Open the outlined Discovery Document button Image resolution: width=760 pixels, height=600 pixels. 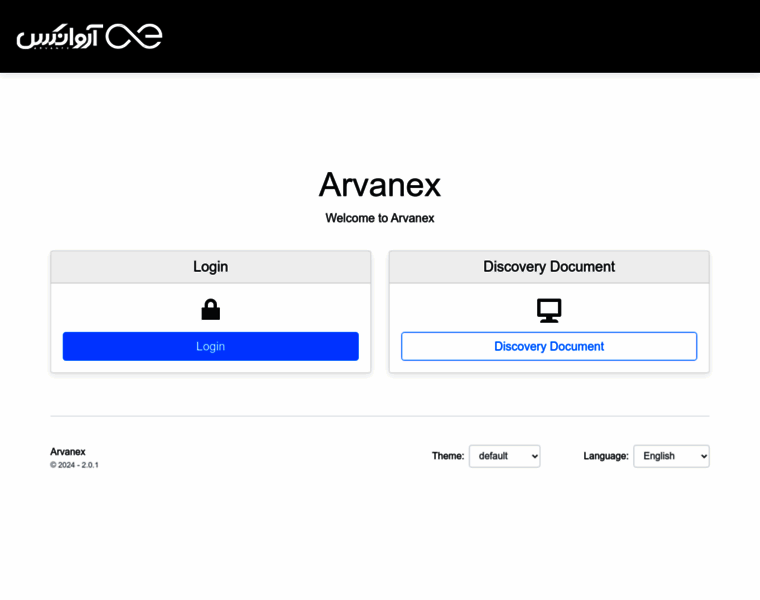point(549,346)
